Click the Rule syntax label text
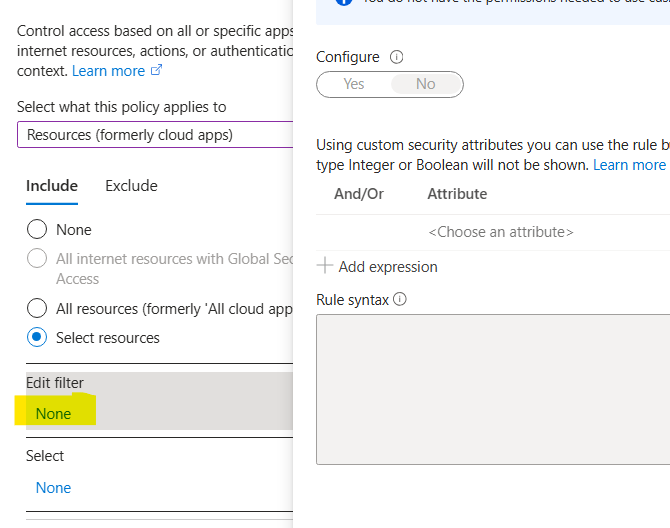Screen dimensions: 670x528 (353, 300)
